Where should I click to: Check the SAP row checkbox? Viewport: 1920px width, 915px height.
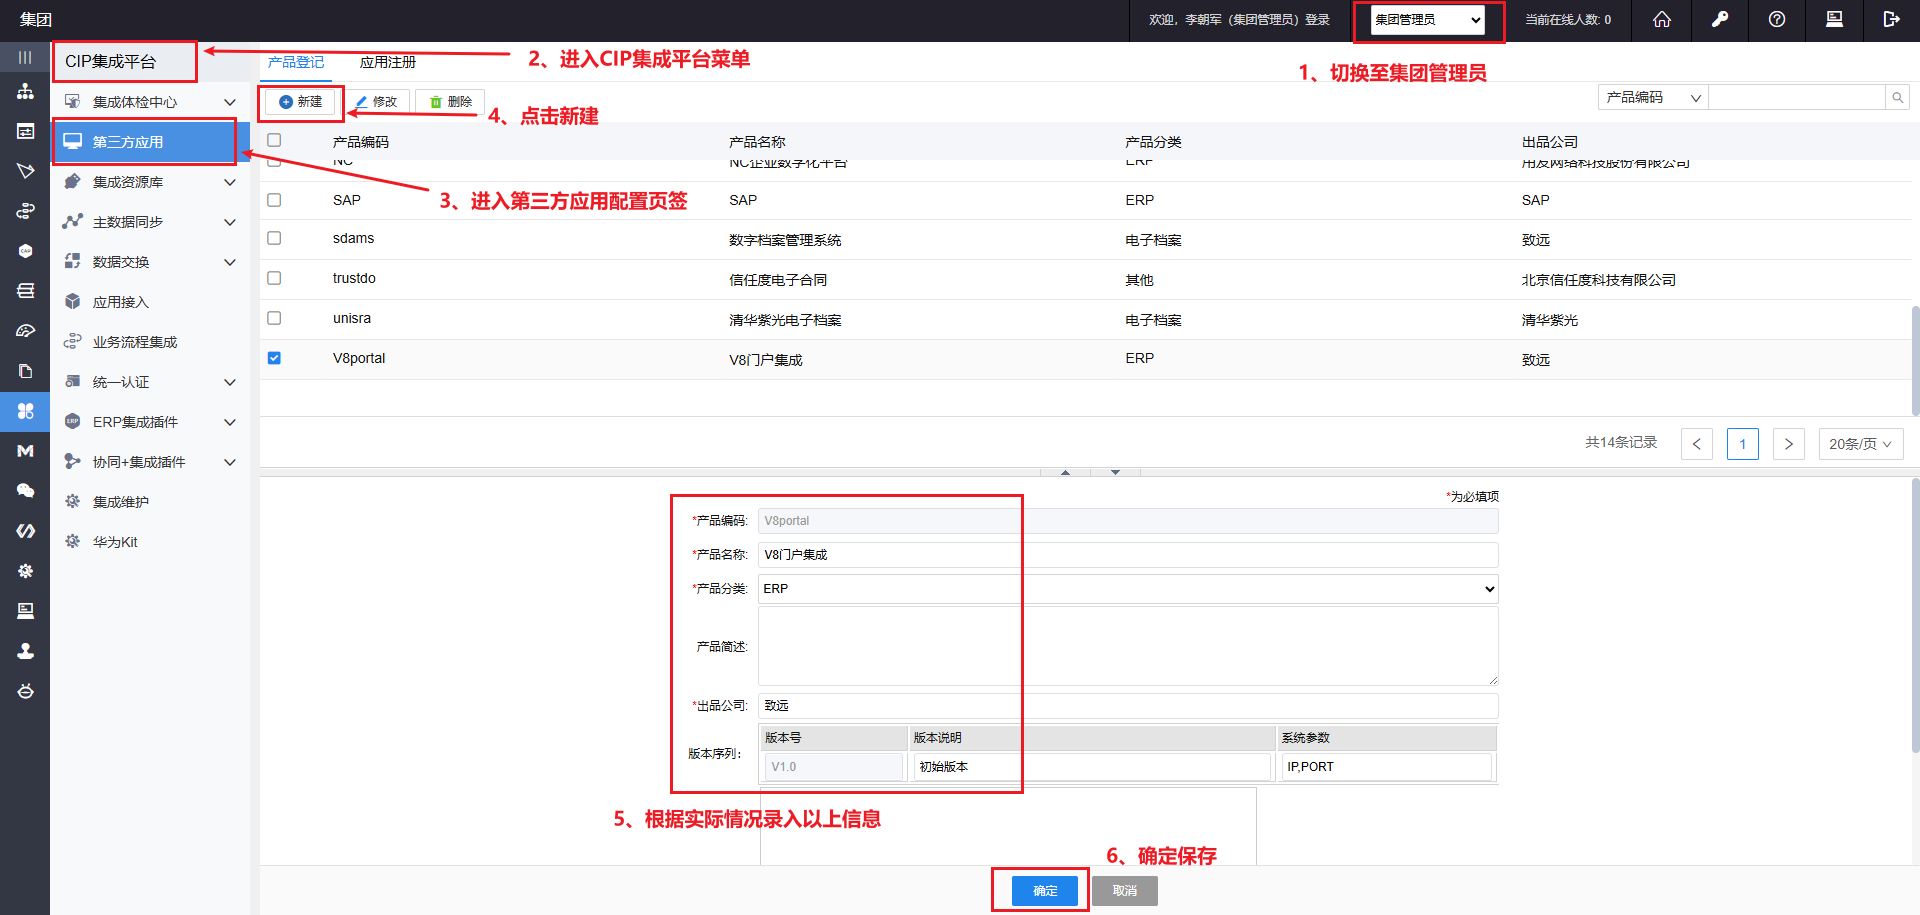(x=274, y=200)
